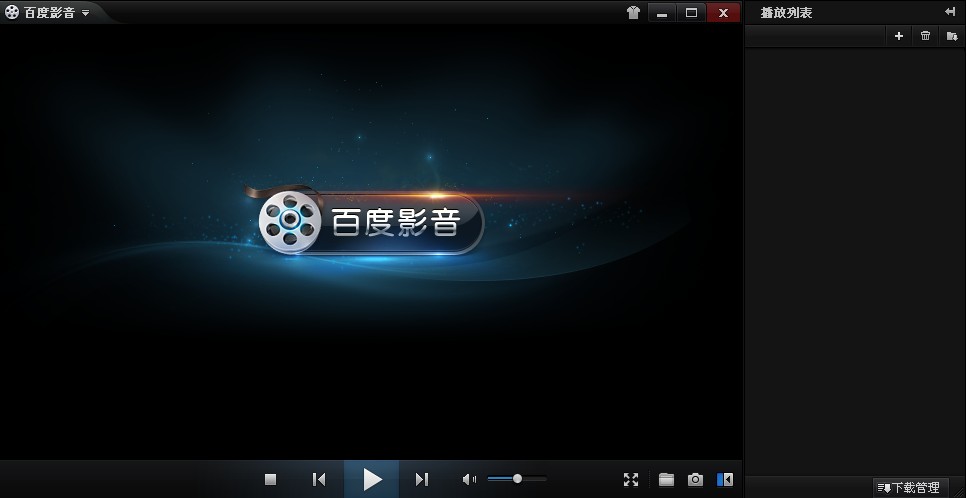Mute the volume speaker icon
The height and width of the screenshot is (498, 967).
click(x=469, y=480)
